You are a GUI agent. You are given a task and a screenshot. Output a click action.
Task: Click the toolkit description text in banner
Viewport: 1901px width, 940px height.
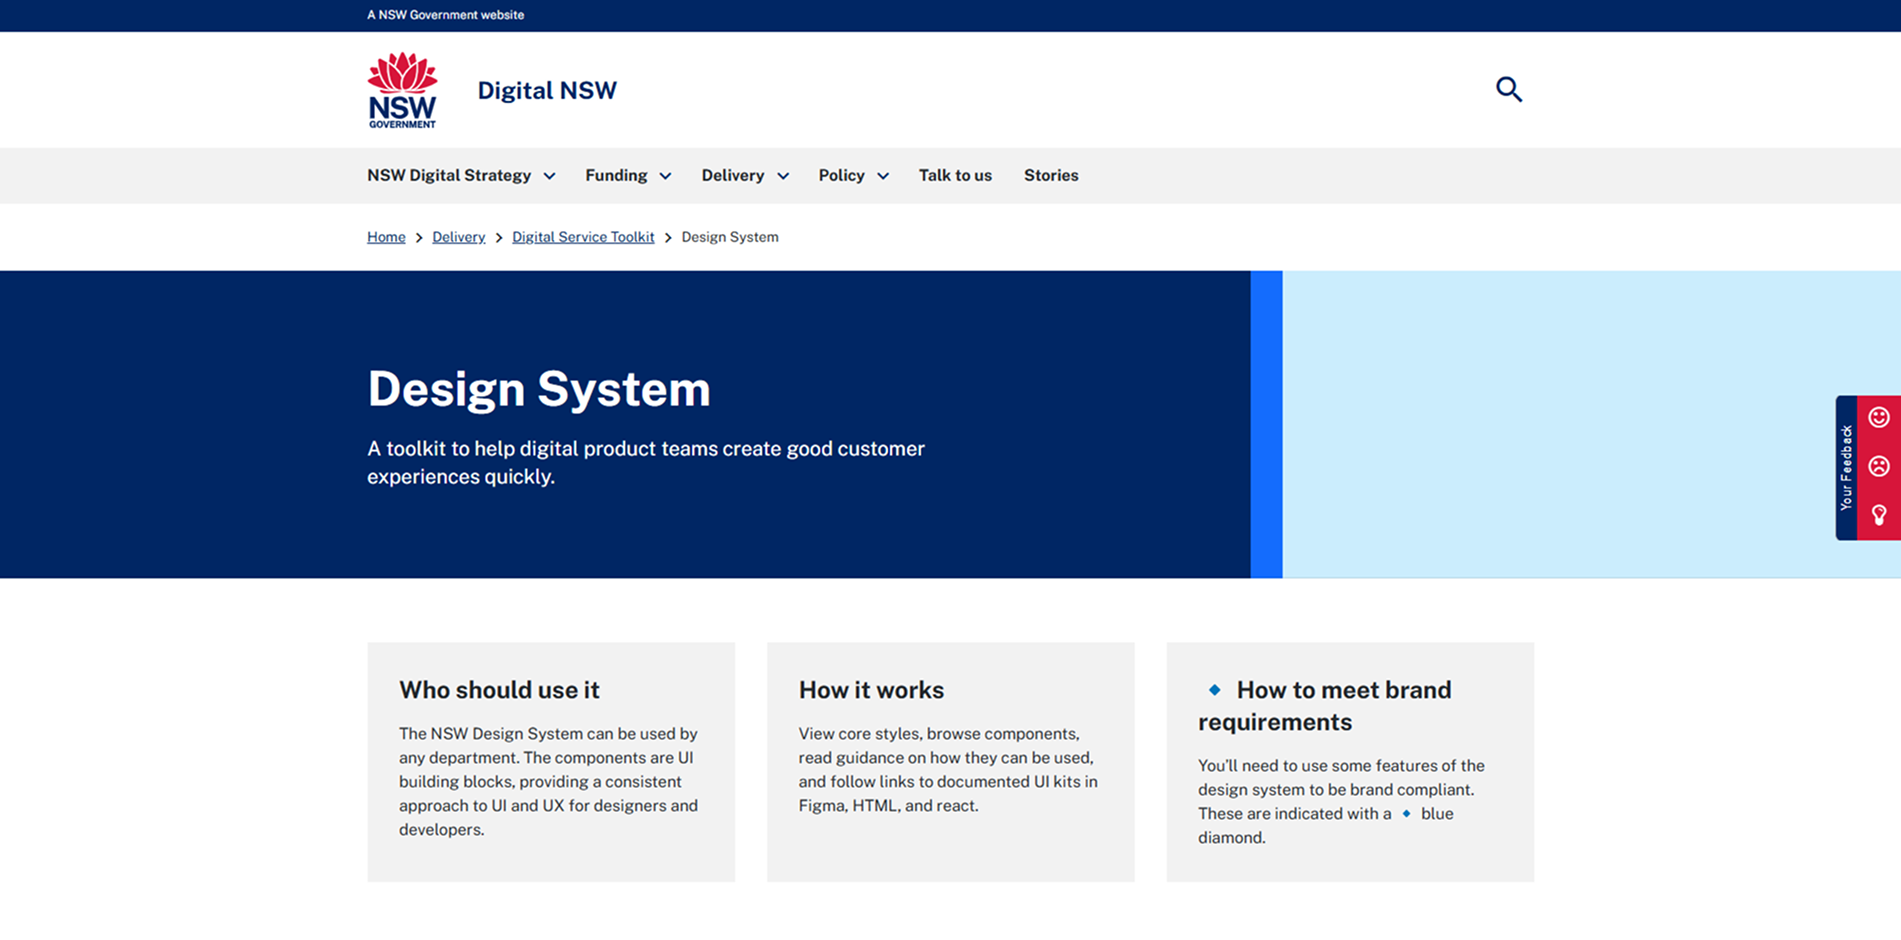(x=646, y=462)
